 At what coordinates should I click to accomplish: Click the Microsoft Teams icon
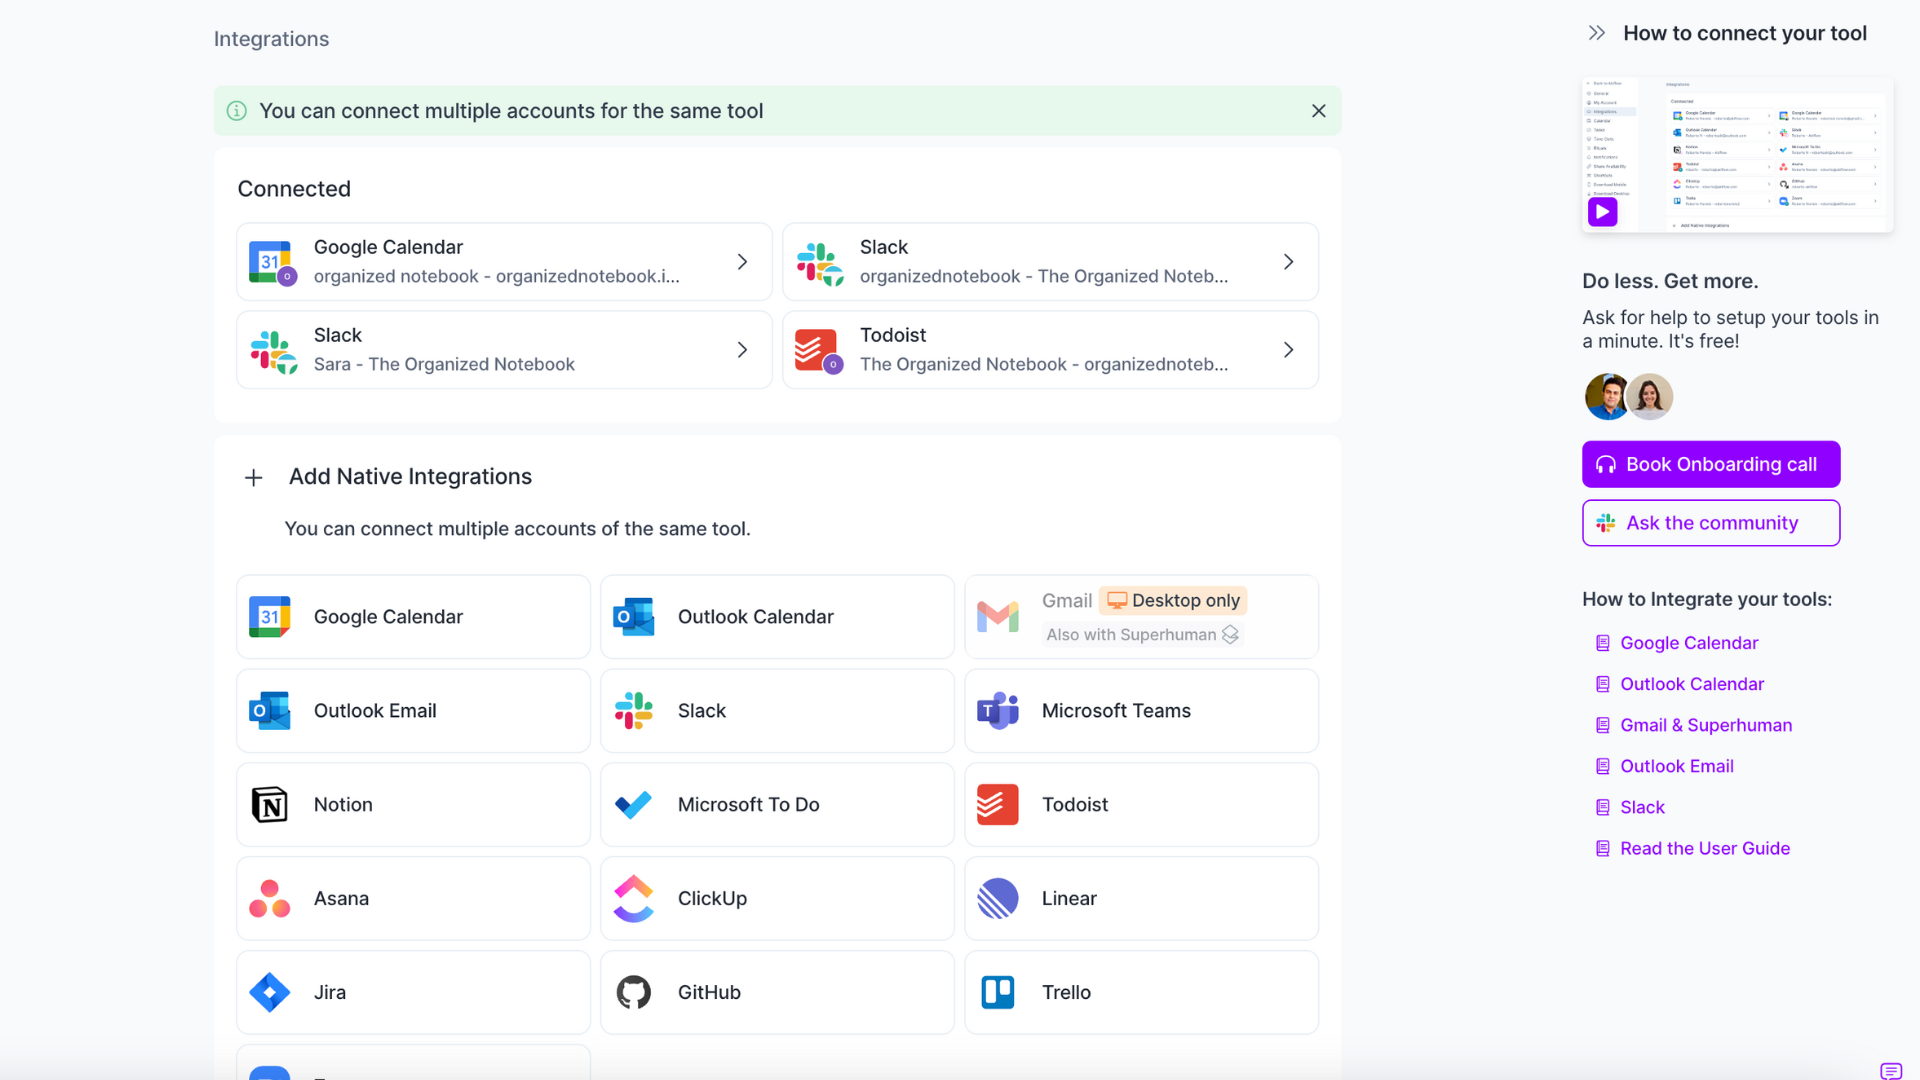coord(997,711)
